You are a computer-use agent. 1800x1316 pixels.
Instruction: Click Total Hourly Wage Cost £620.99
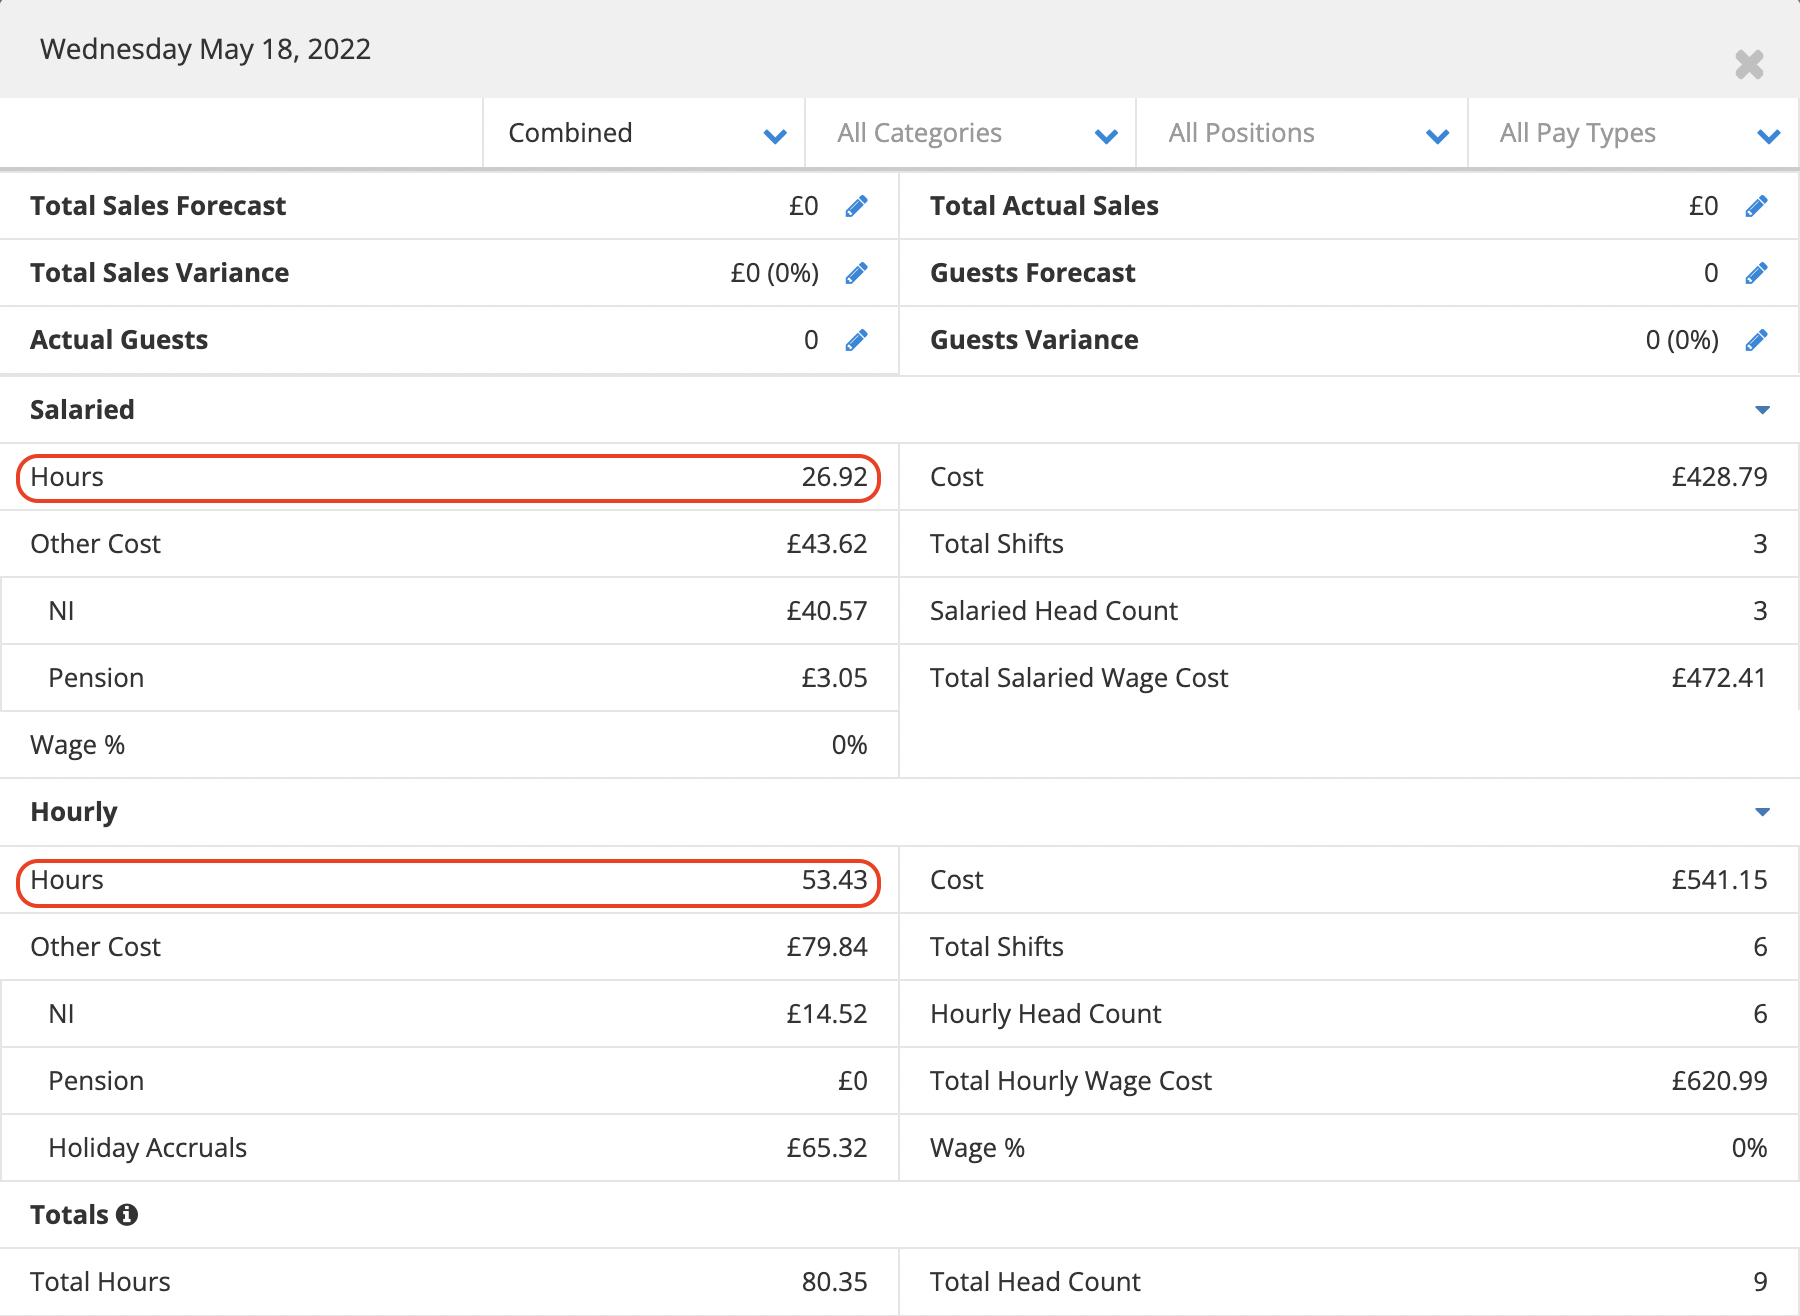click(x=1719, y=1081)
